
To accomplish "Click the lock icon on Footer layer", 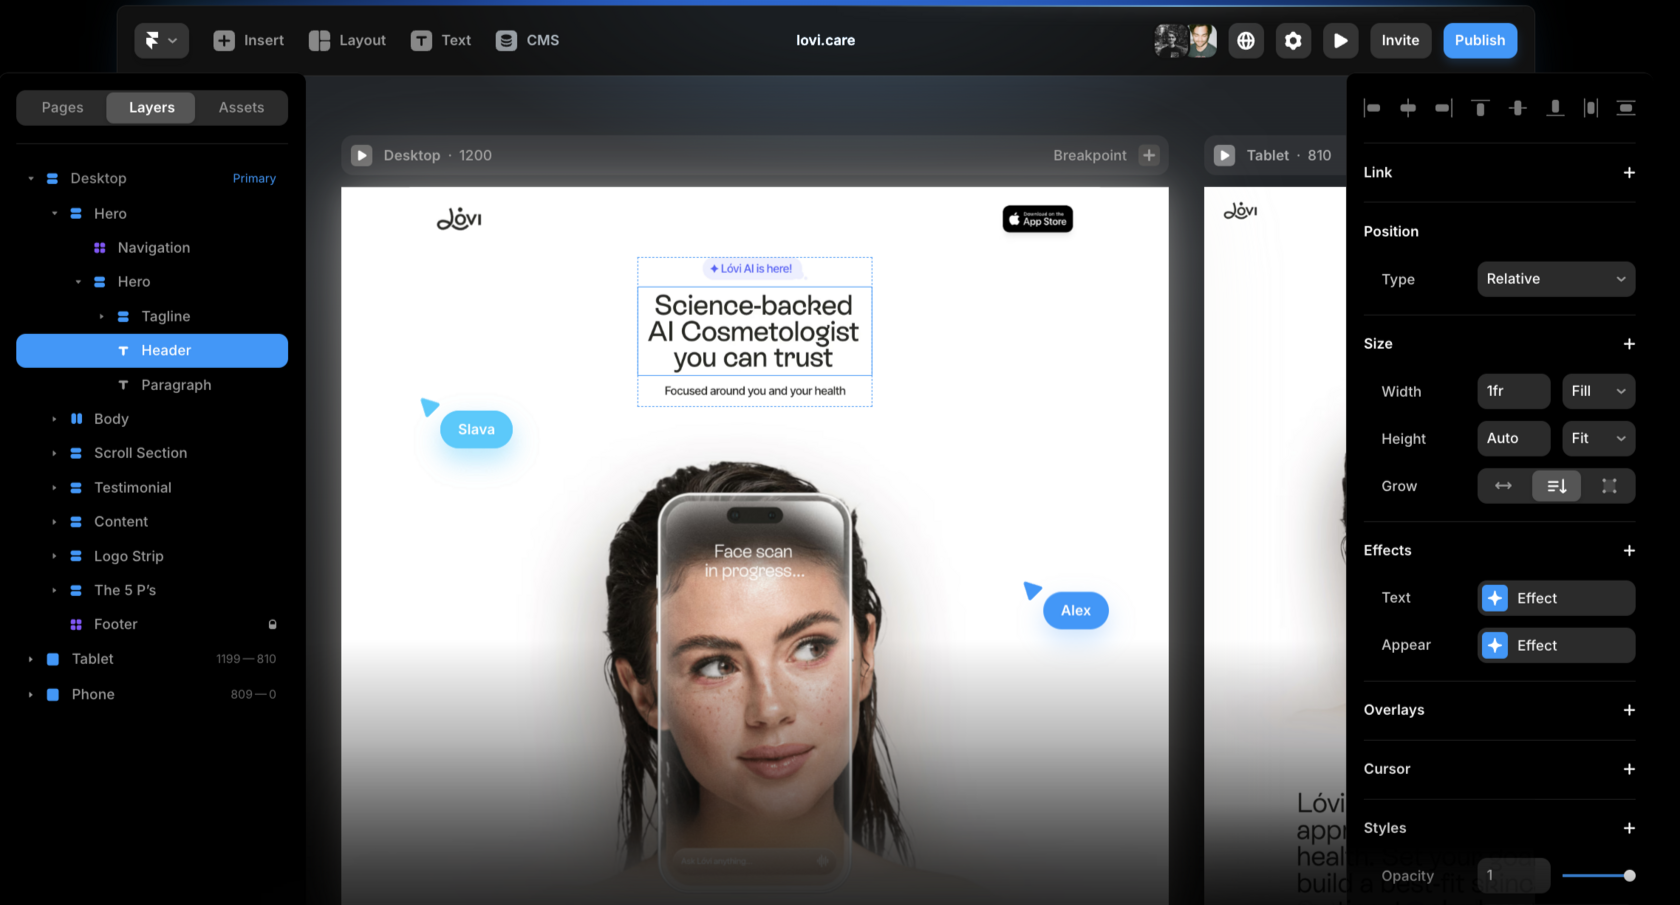I will 272,624.
